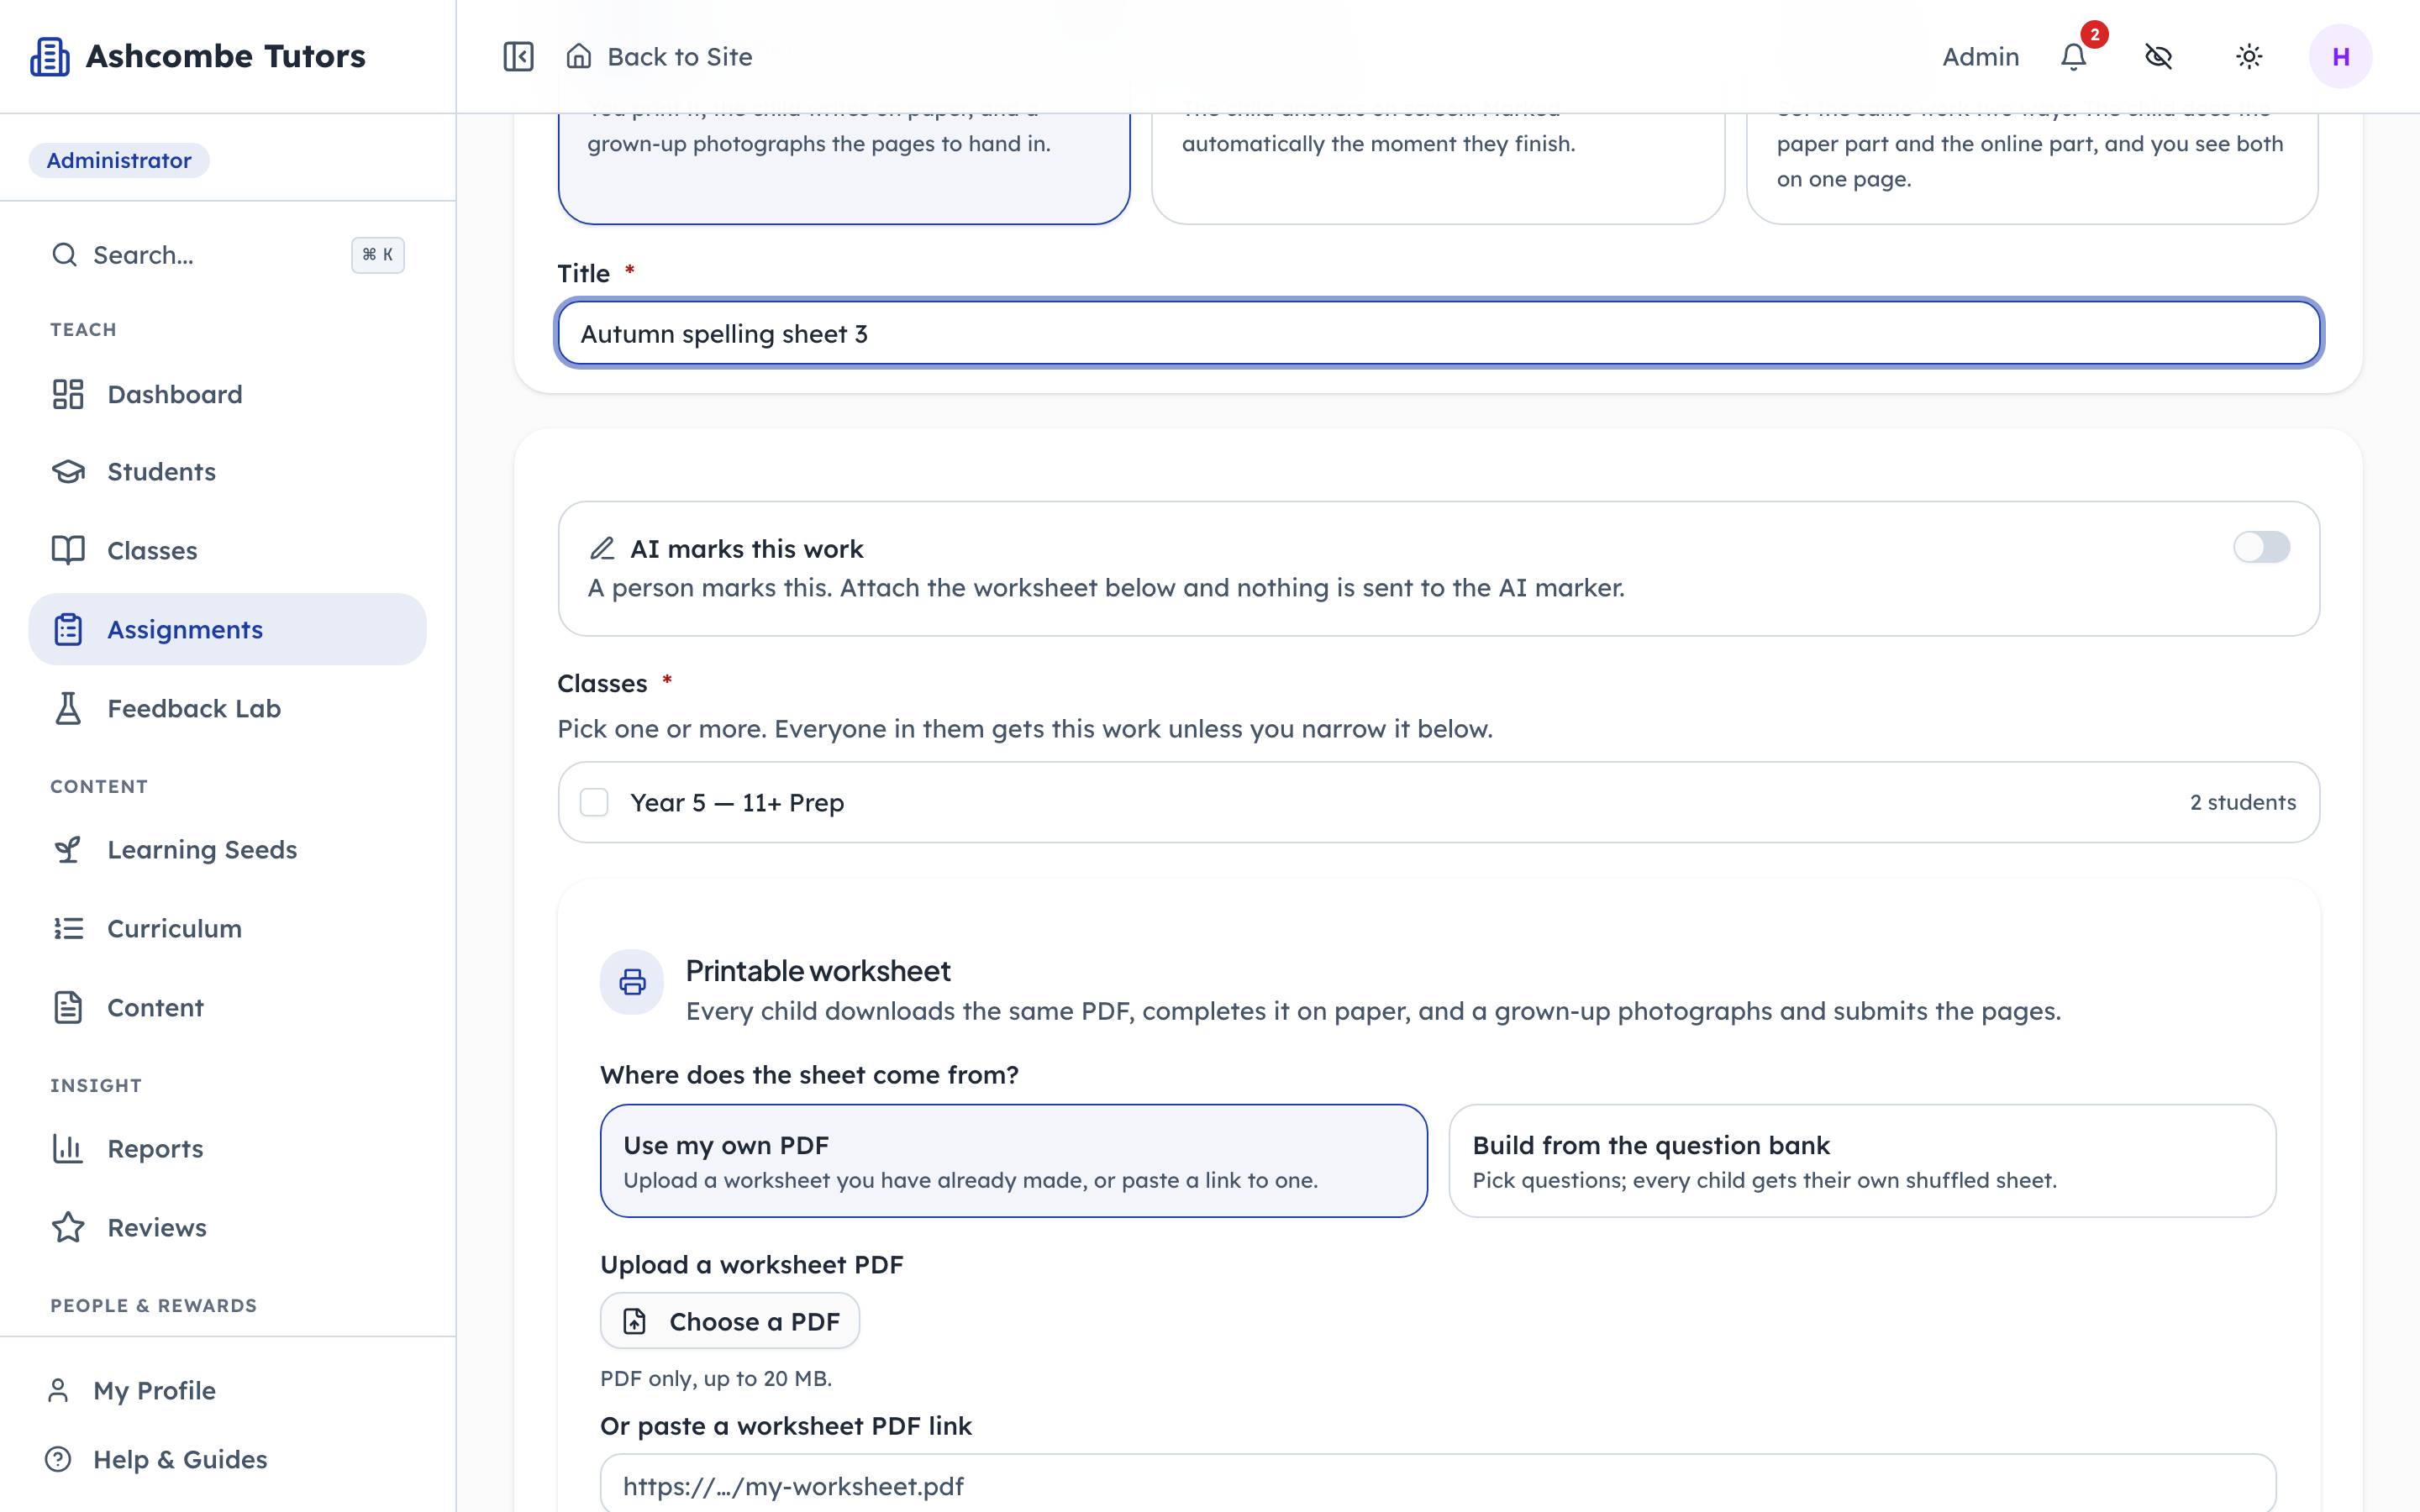Click the Students graduation cap icon
The image size is (2420, 1512).
pos(68,471)
